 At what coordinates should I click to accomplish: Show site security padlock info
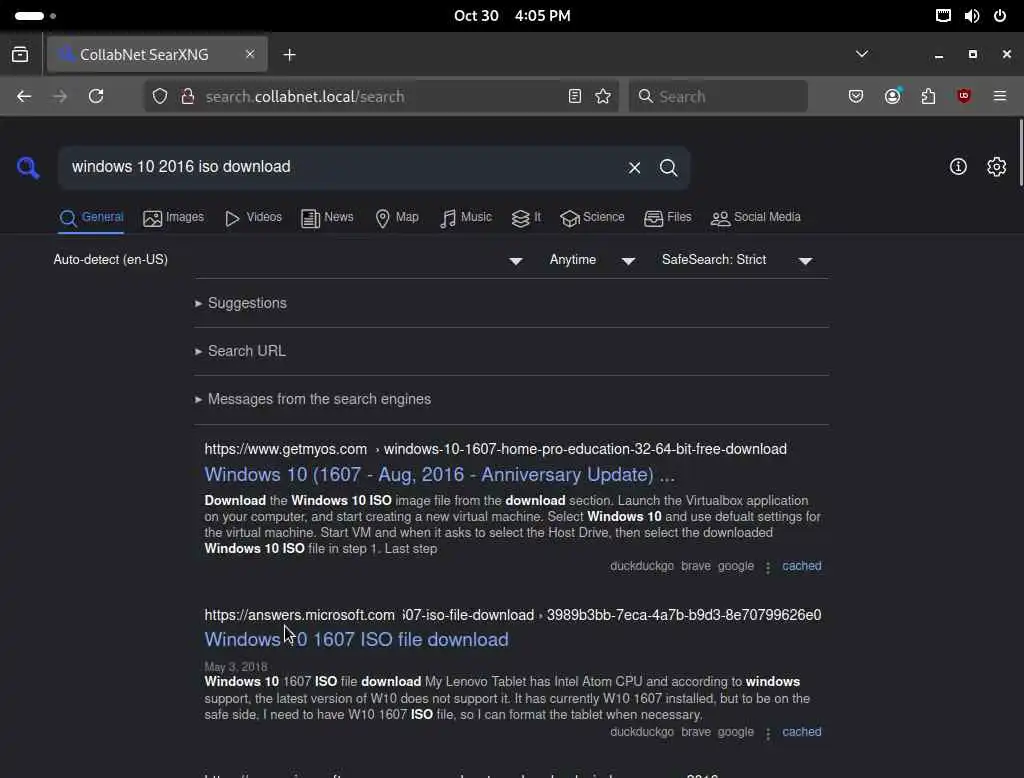pyautogui.click(x=187, y=96)
